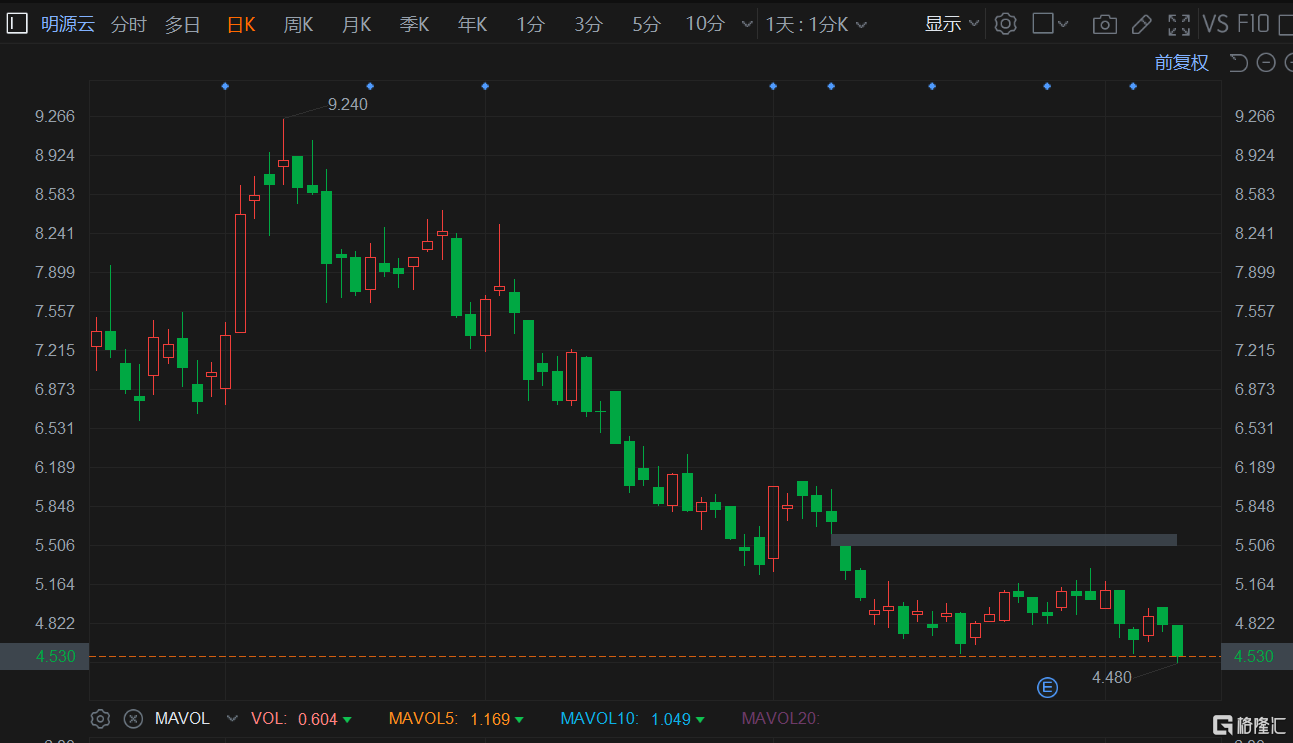Open the 1天:1分K dropdown
This screenshot has height=743, width=1293.
coord(816,24)
